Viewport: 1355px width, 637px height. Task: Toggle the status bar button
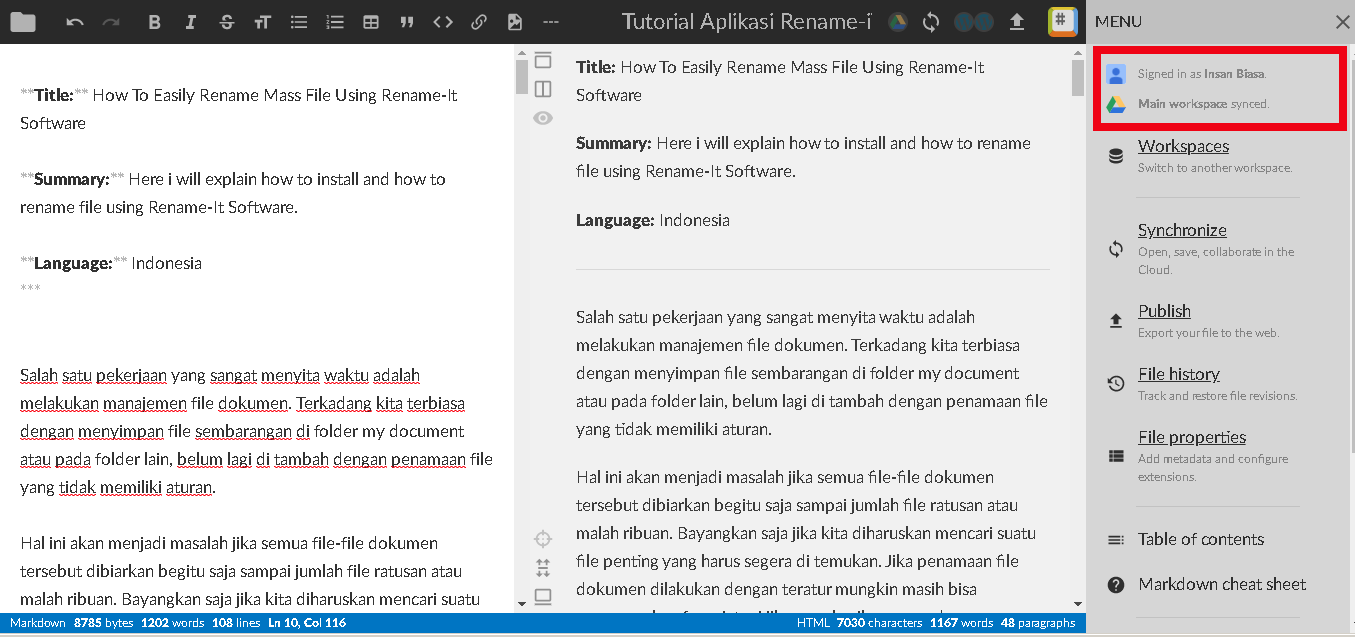click(543, 597)
